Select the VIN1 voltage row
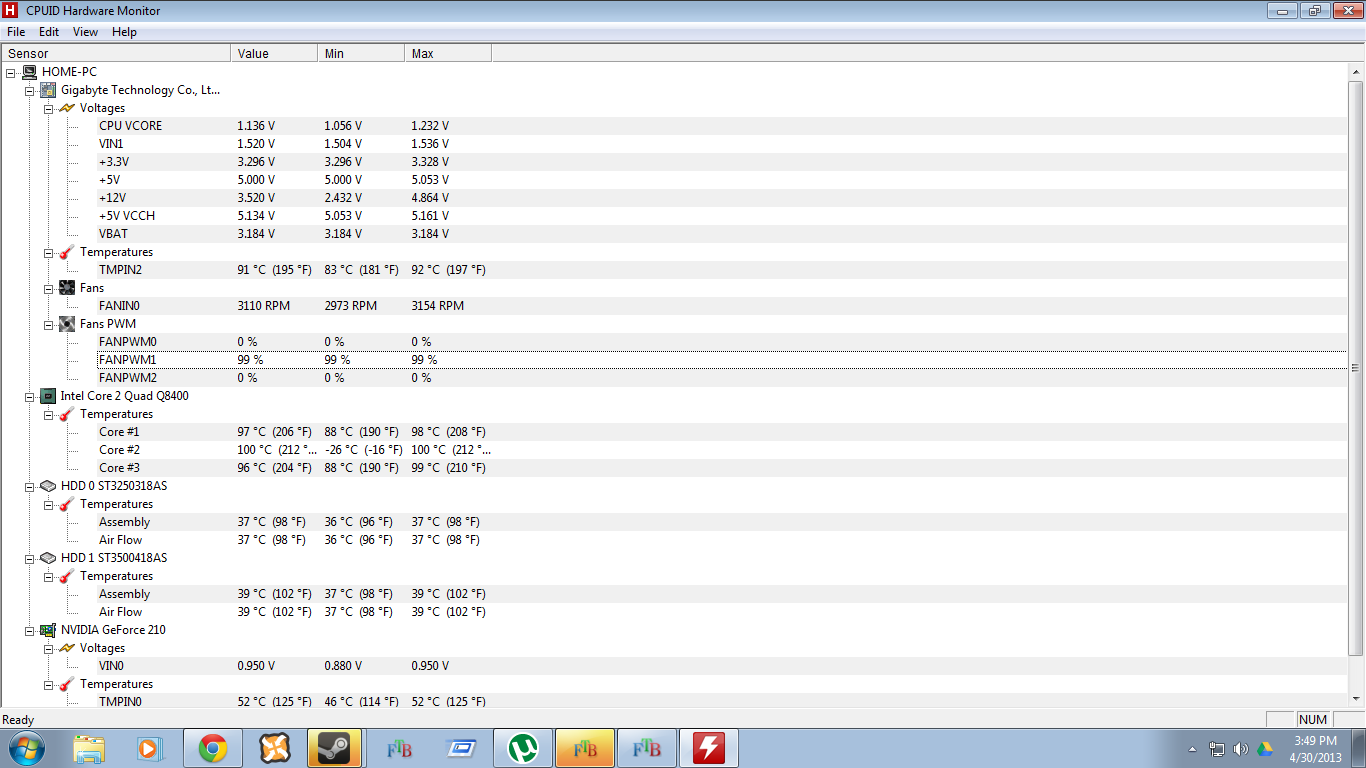1366x768 pixels. (723, 144)
